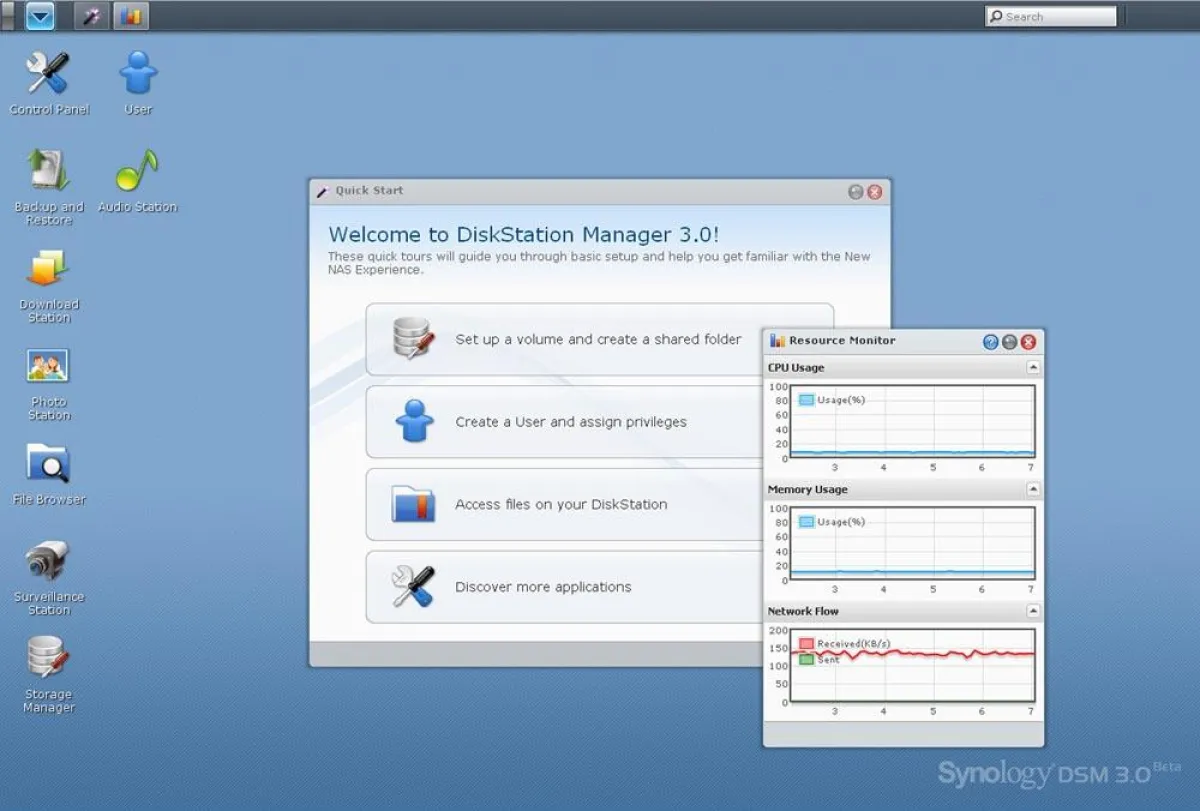Open the Control Panel desktop icon
This screenshot has width=1200, height=811.
(48, 76)
